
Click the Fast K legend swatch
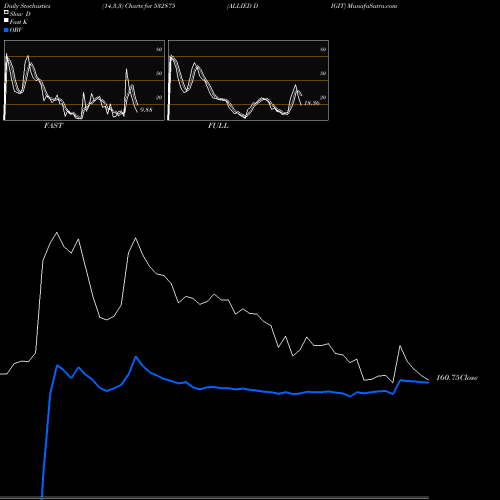click(6, 20)
